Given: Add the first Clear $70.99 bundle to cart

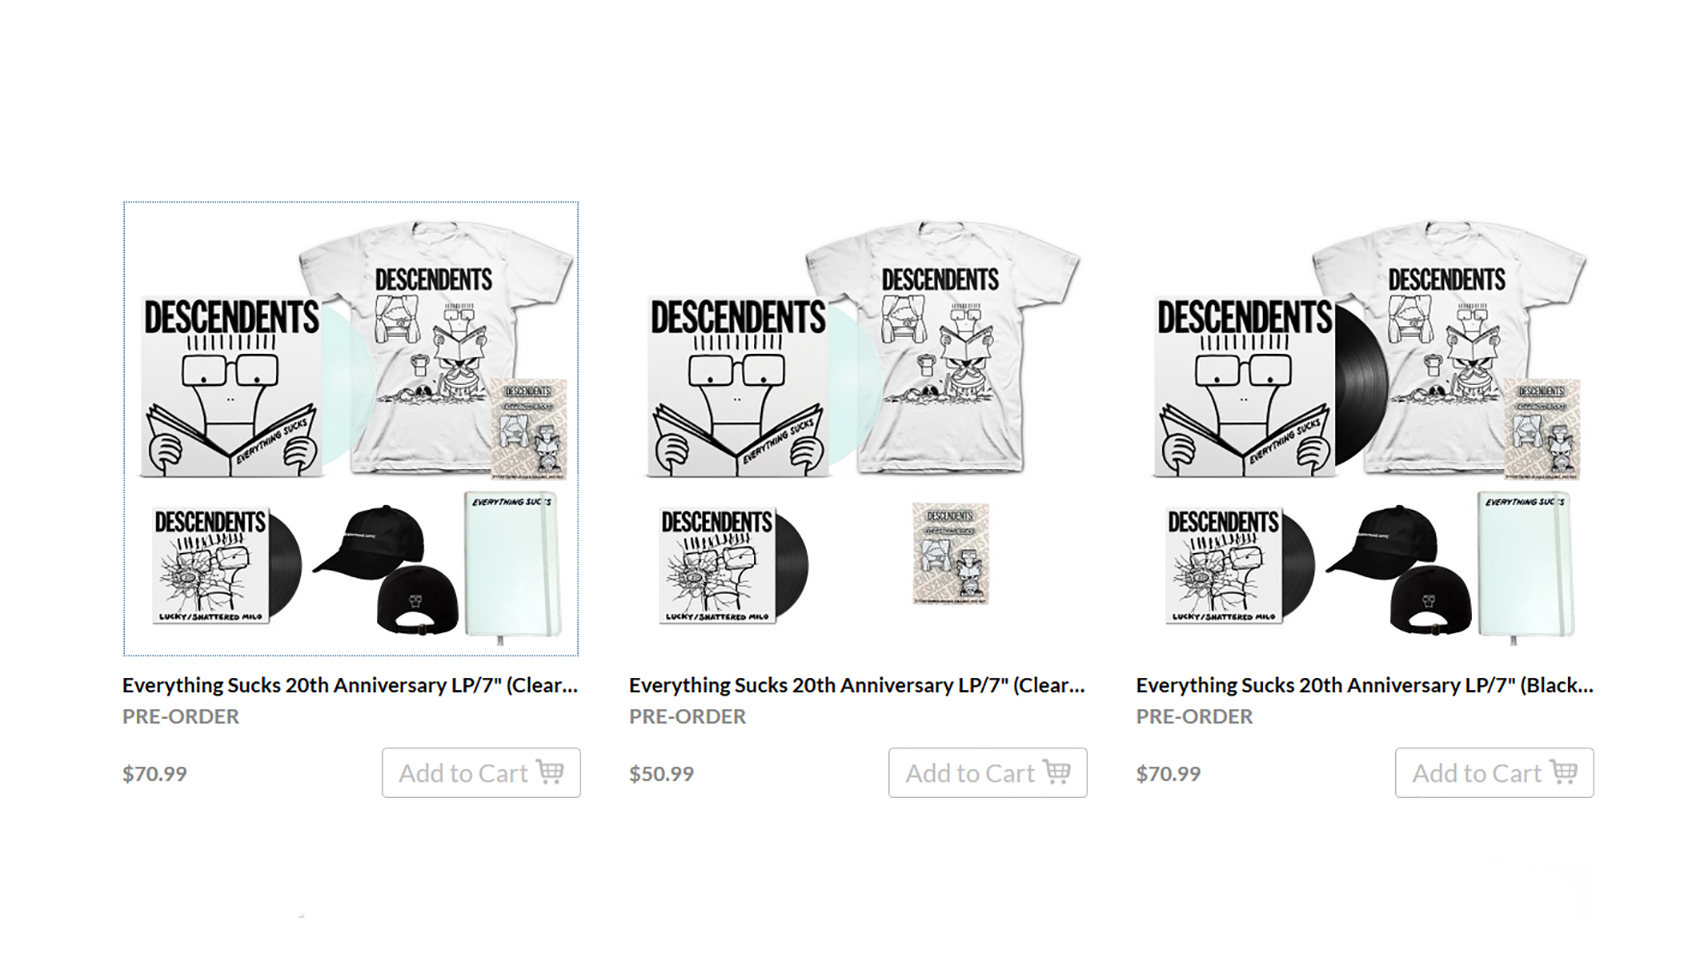Looking at the screenshot, I should (x=481, y=773).
